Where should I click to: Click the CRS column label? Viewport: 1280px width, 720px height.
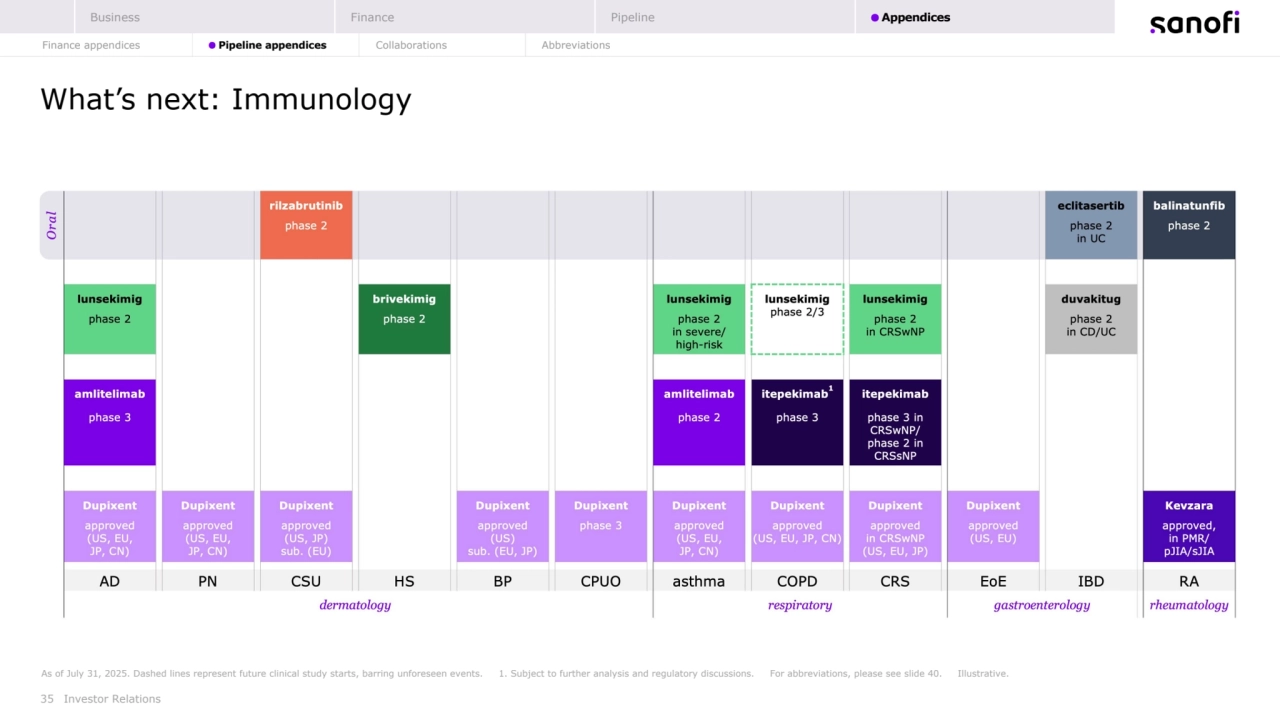click(x=895, y=581)
